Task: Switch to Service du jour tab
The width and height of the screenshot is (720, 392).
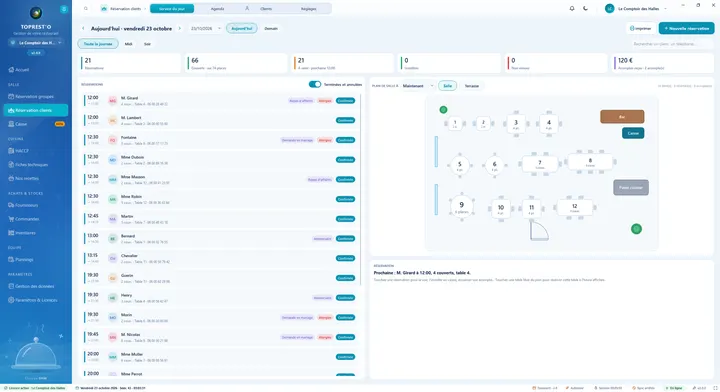Action: [172, 9]
